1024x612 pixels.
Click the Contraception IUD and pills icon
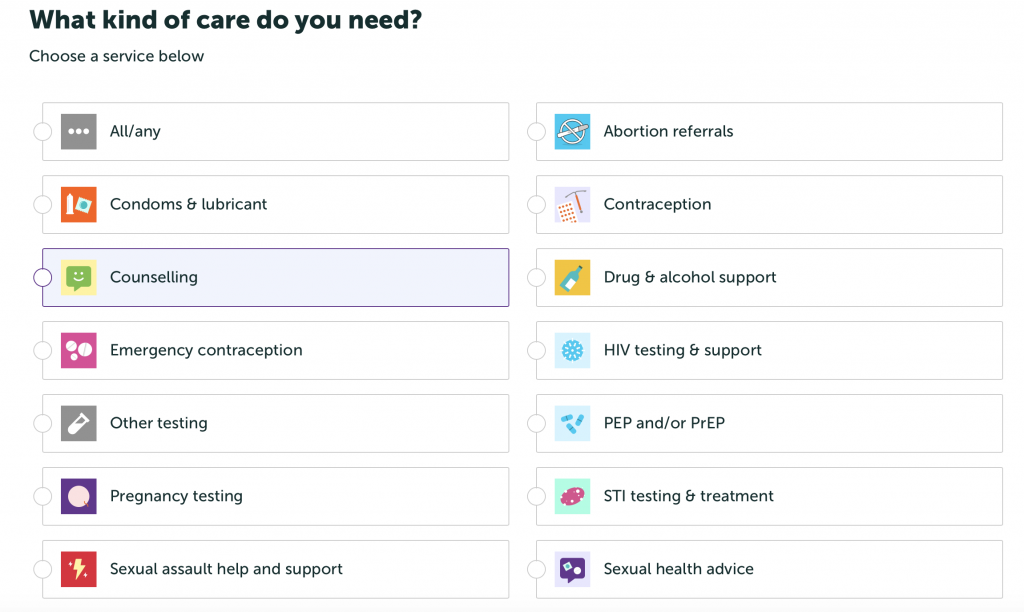(x=572, y=204)
